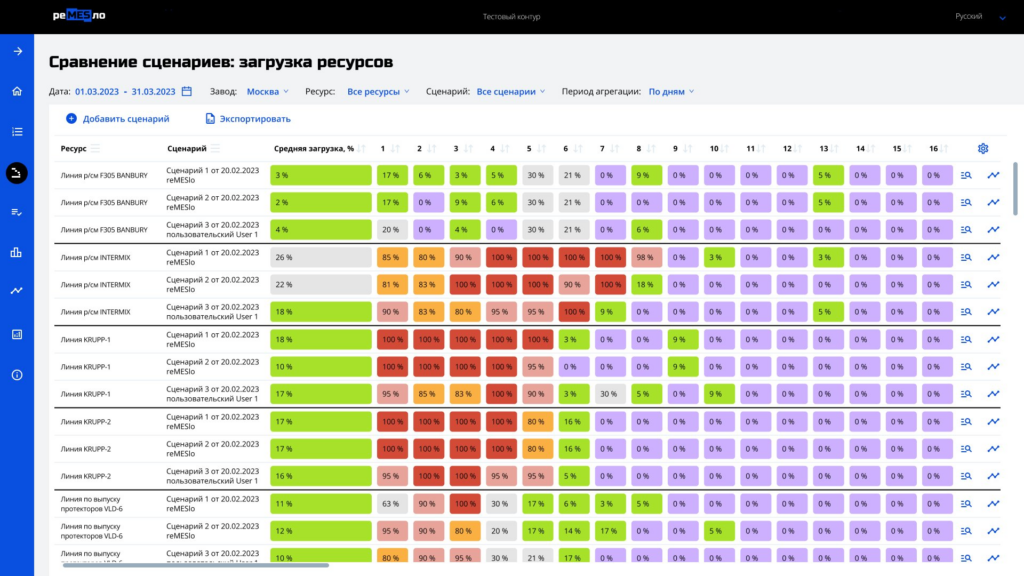Expand the Ресурс filter dropdown
Image resolution: width=1024 pixels, height=576 pixels.
[x=378, y=91]
